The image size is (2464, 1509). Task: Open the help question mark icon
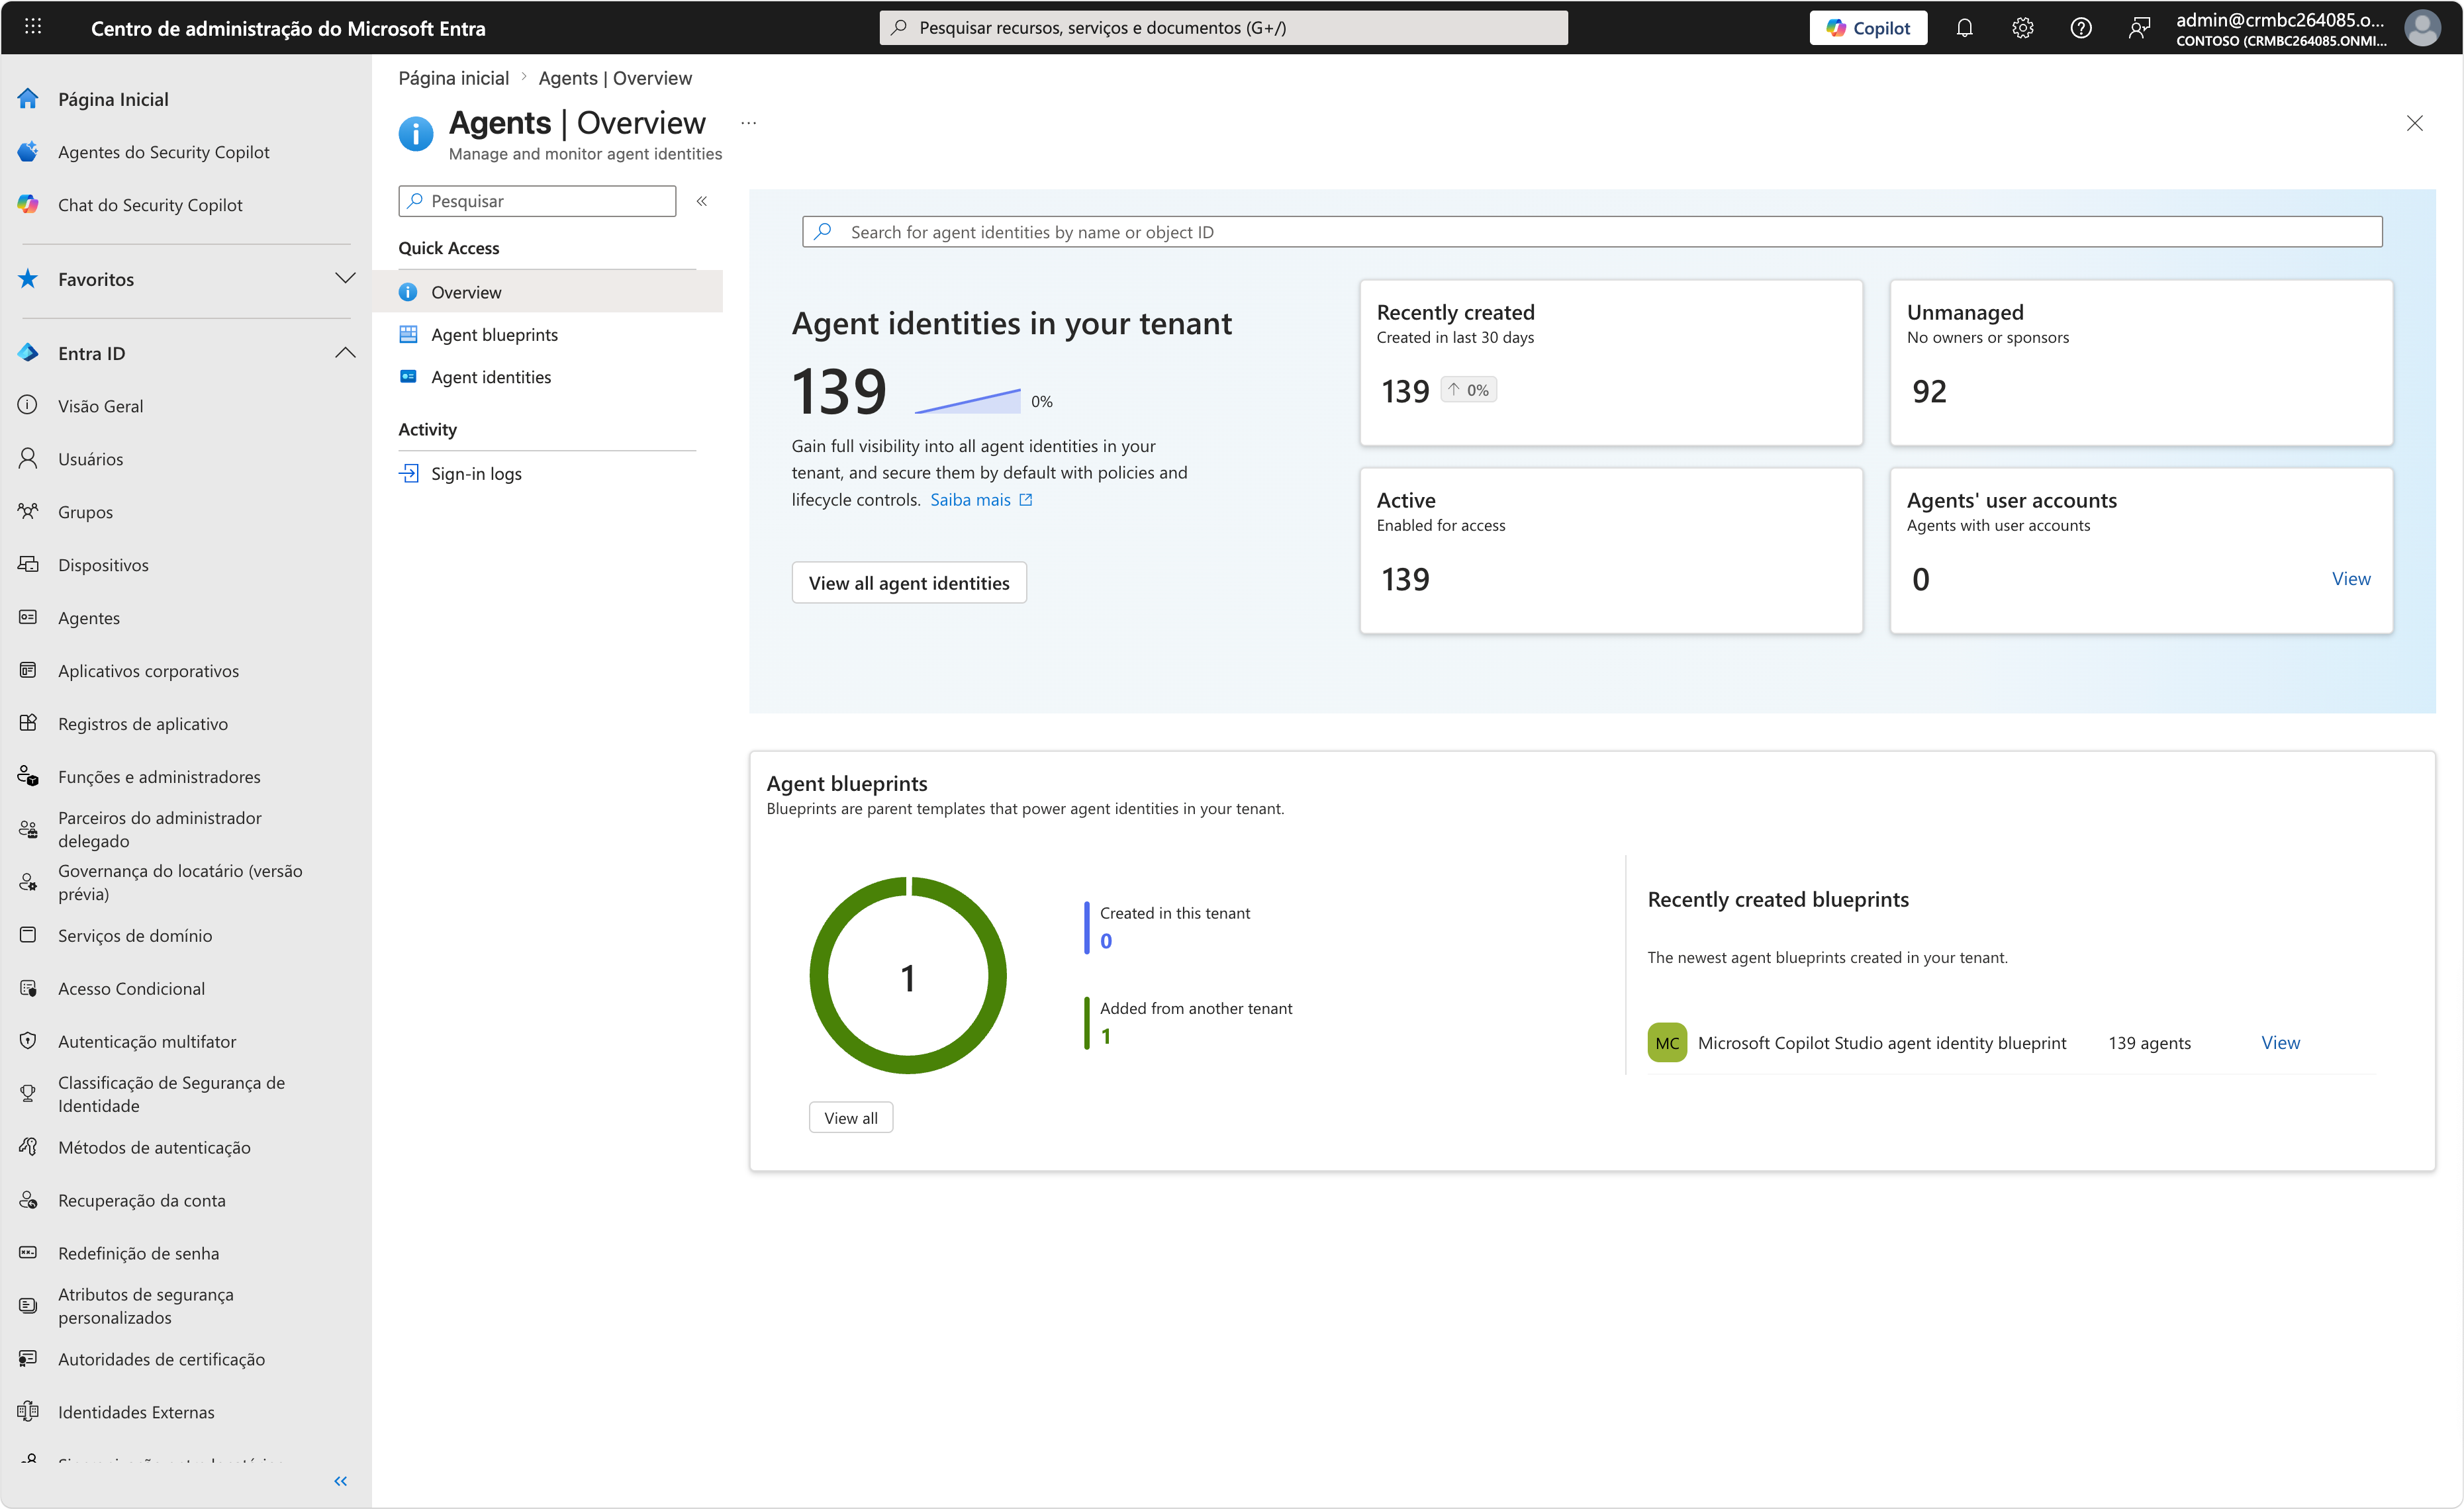coord(2080,28)
